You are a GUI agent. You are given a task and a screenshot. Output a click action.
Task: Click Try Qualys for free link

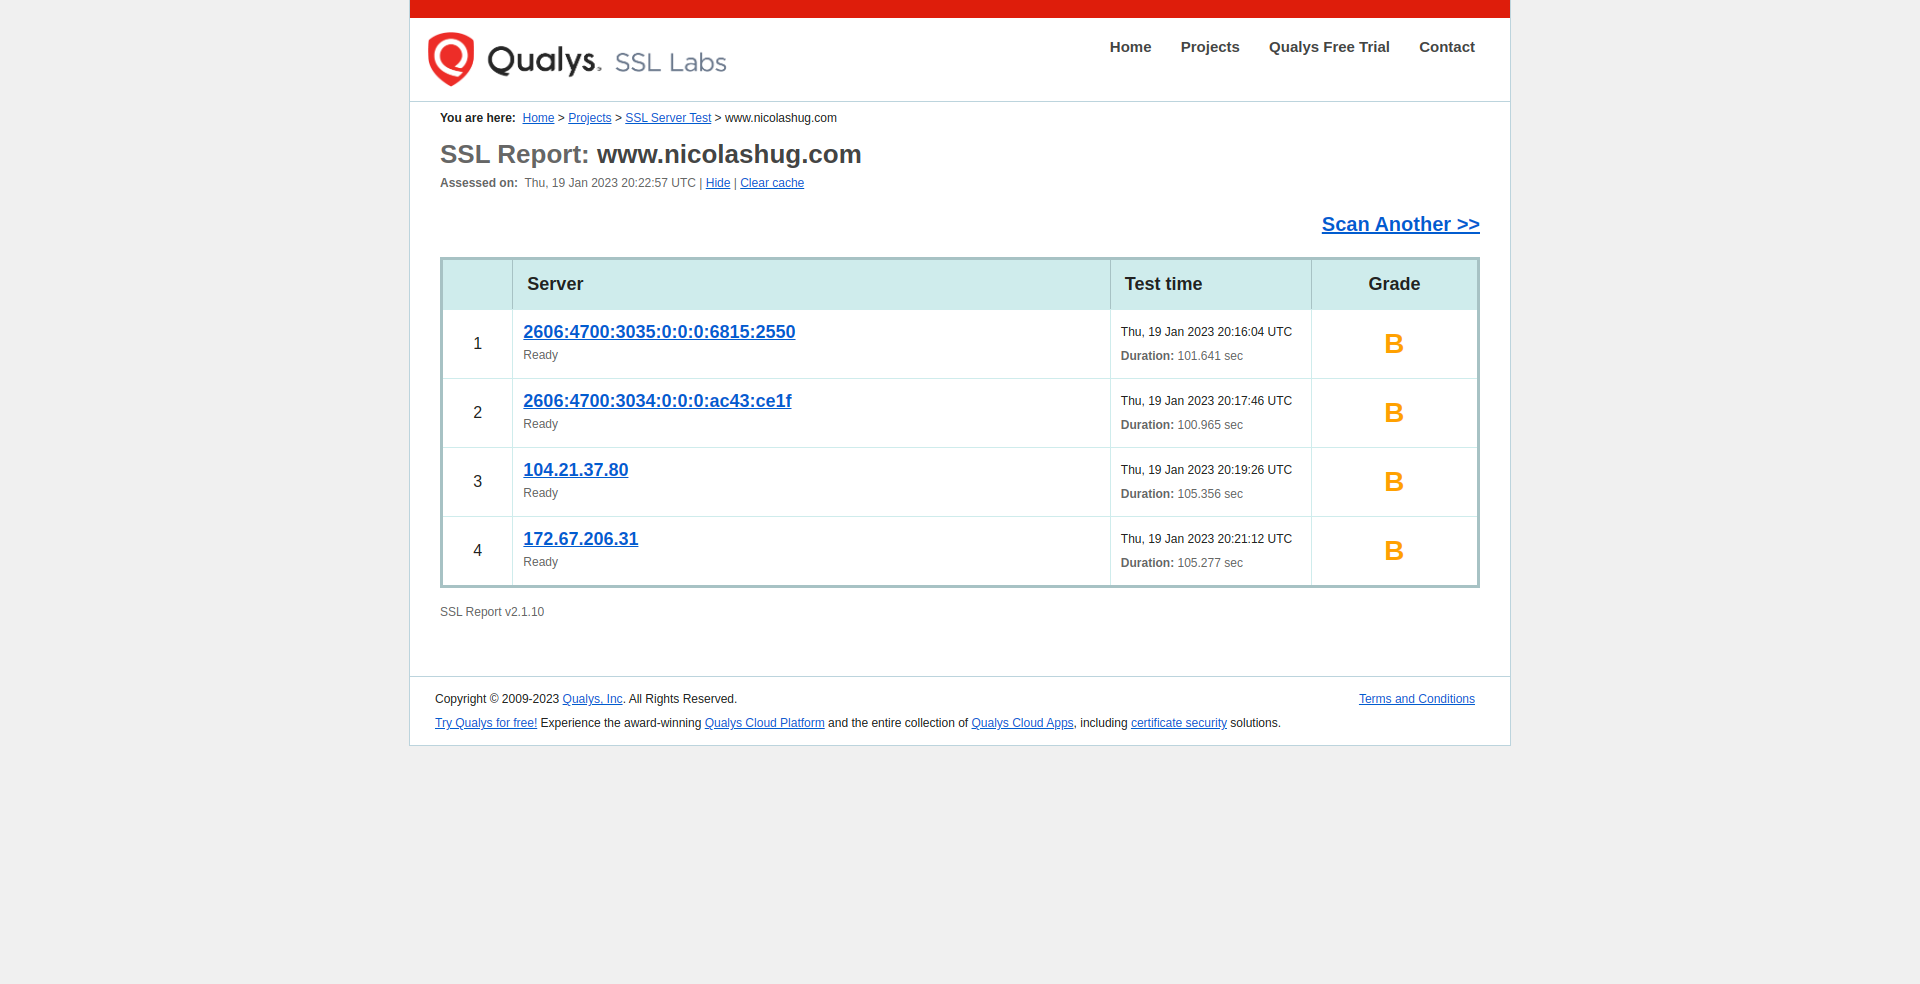(486, 723)
